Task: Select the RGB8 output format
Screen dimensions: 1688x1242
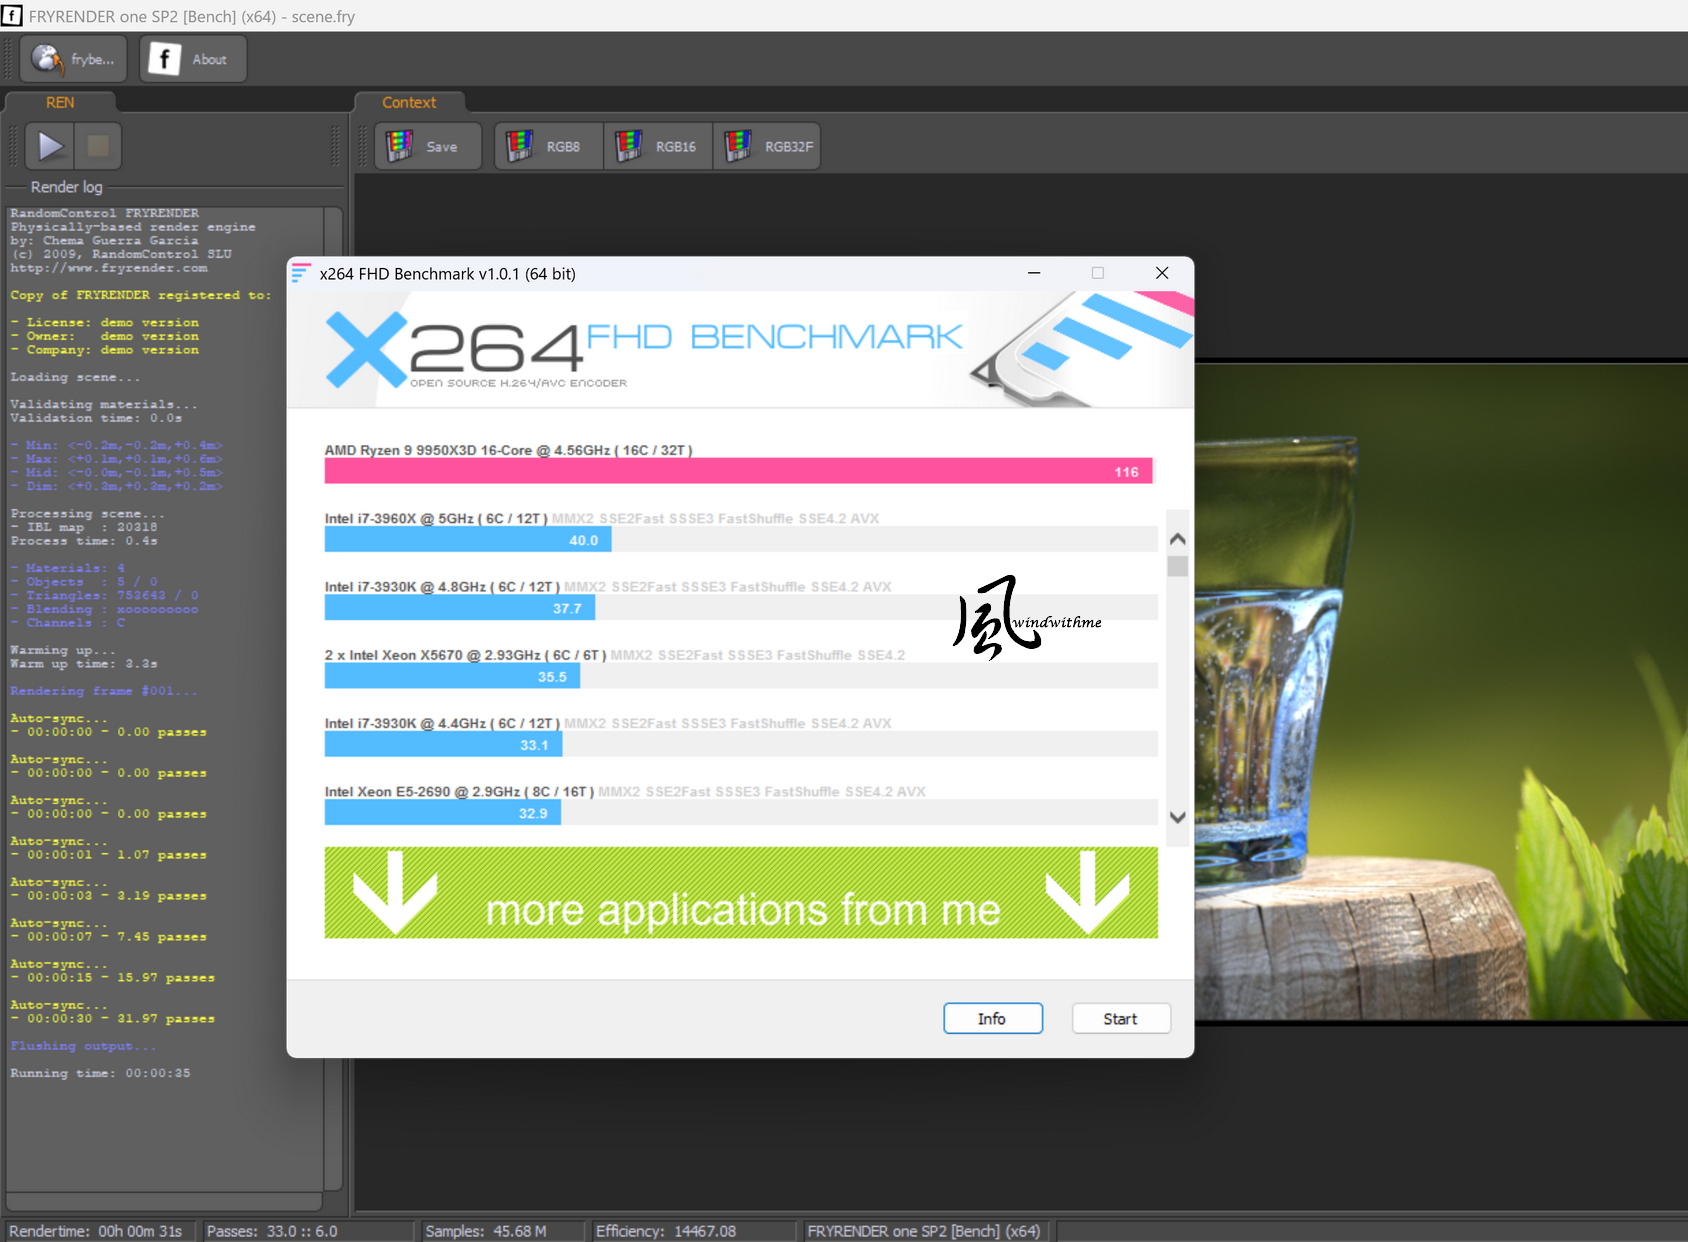Action: click(549, 146)
